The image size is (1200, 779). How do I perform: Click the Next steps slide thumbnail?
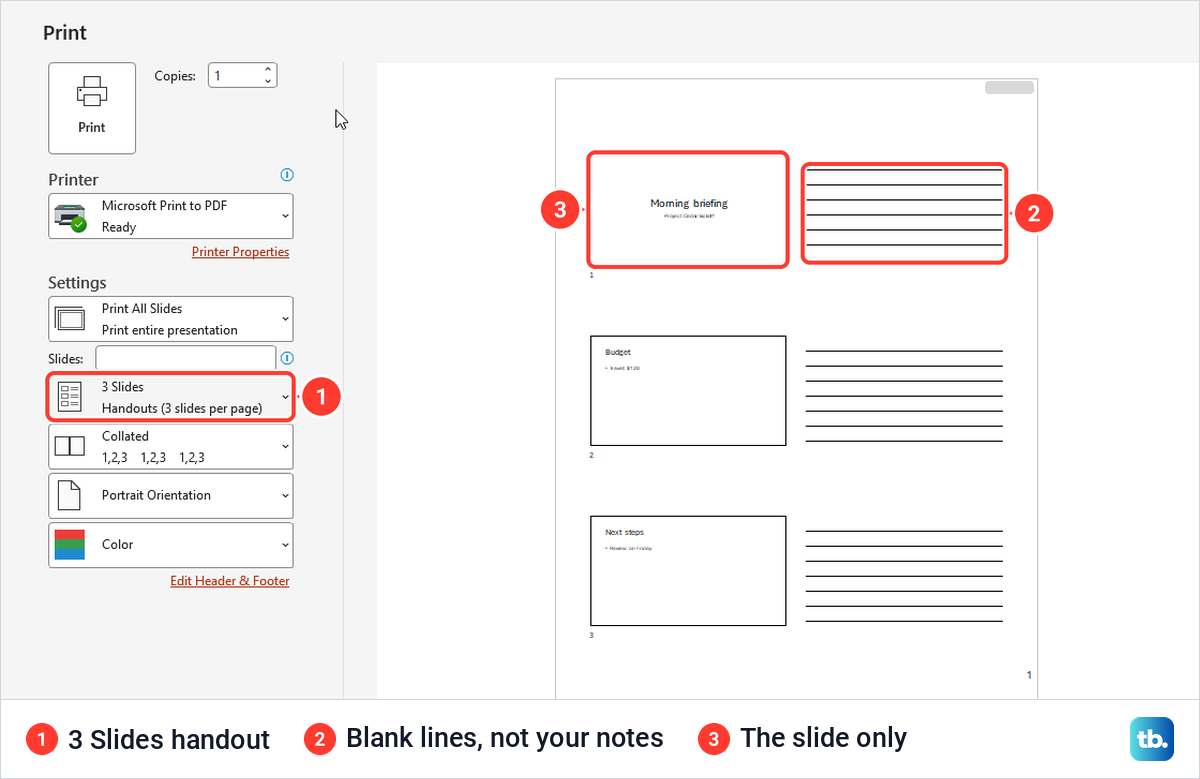688,570
